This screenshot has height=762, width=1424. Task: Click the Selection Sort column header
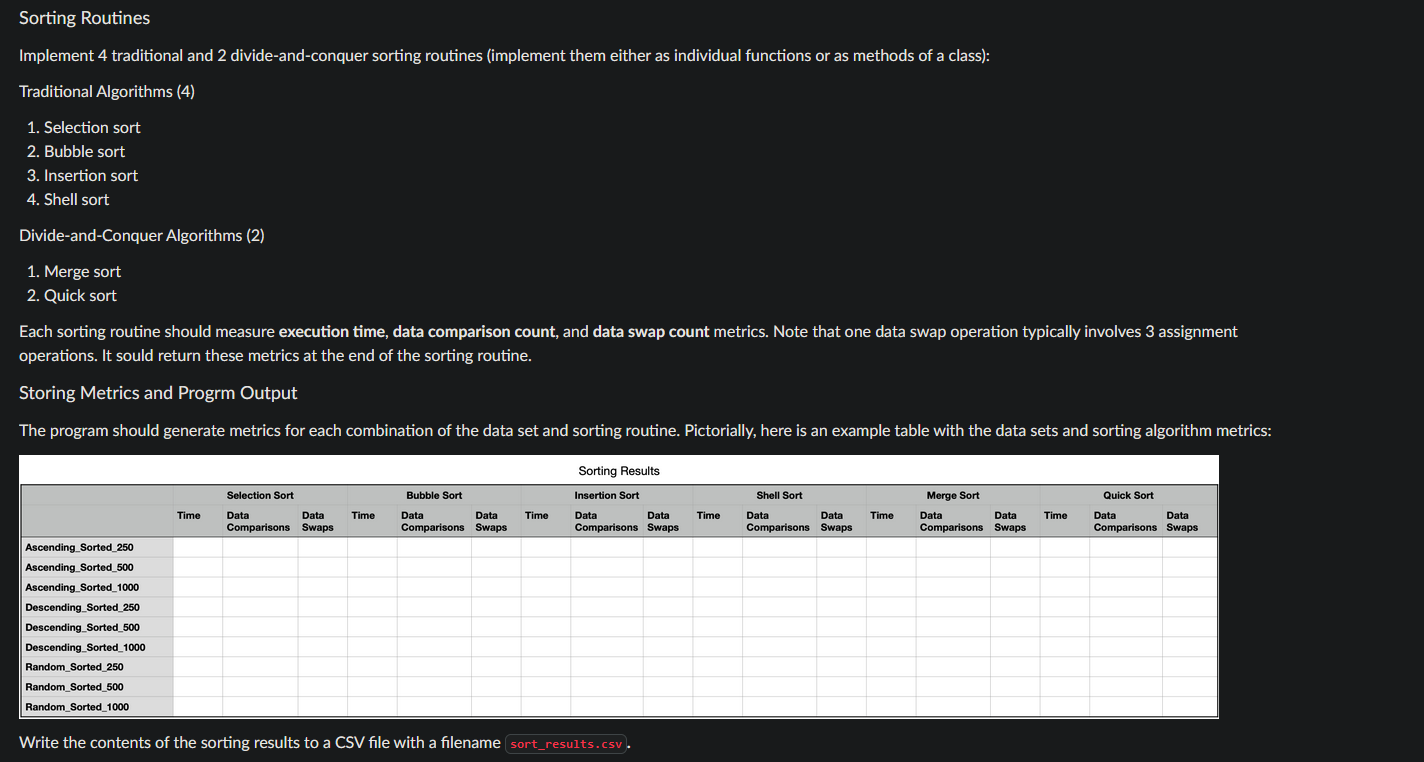tap(260, 495)
